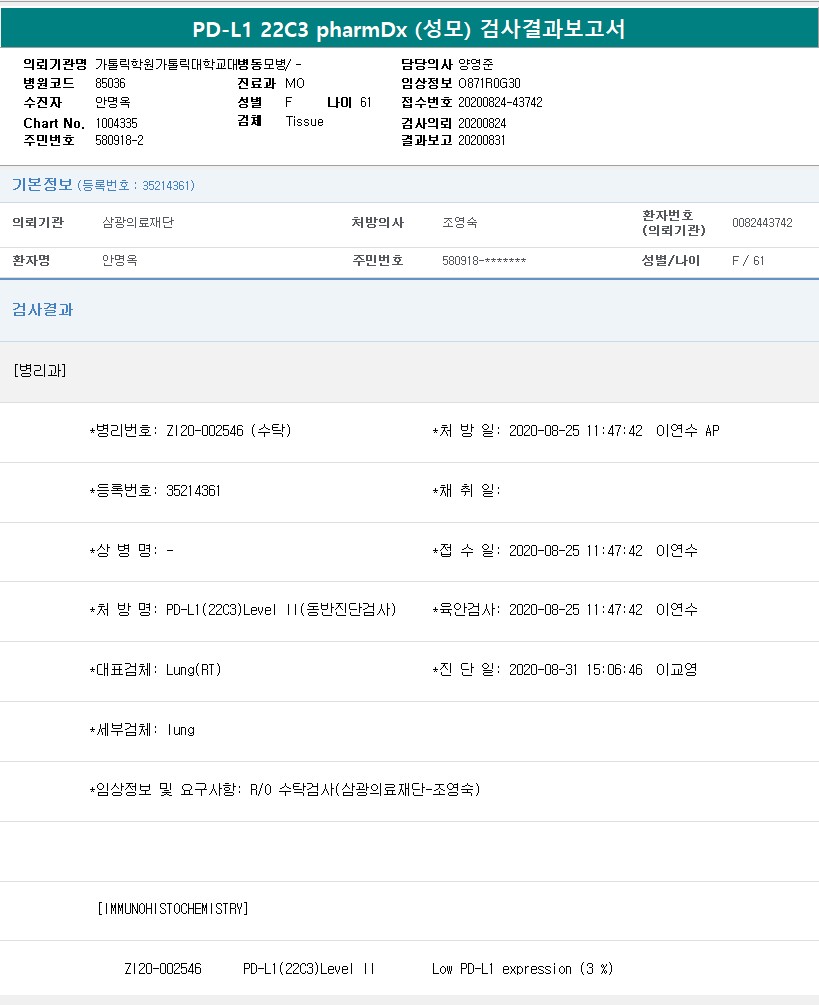Click the '기본정보' section heading
Screen dimensions: 819x1005
pos(42,185)
